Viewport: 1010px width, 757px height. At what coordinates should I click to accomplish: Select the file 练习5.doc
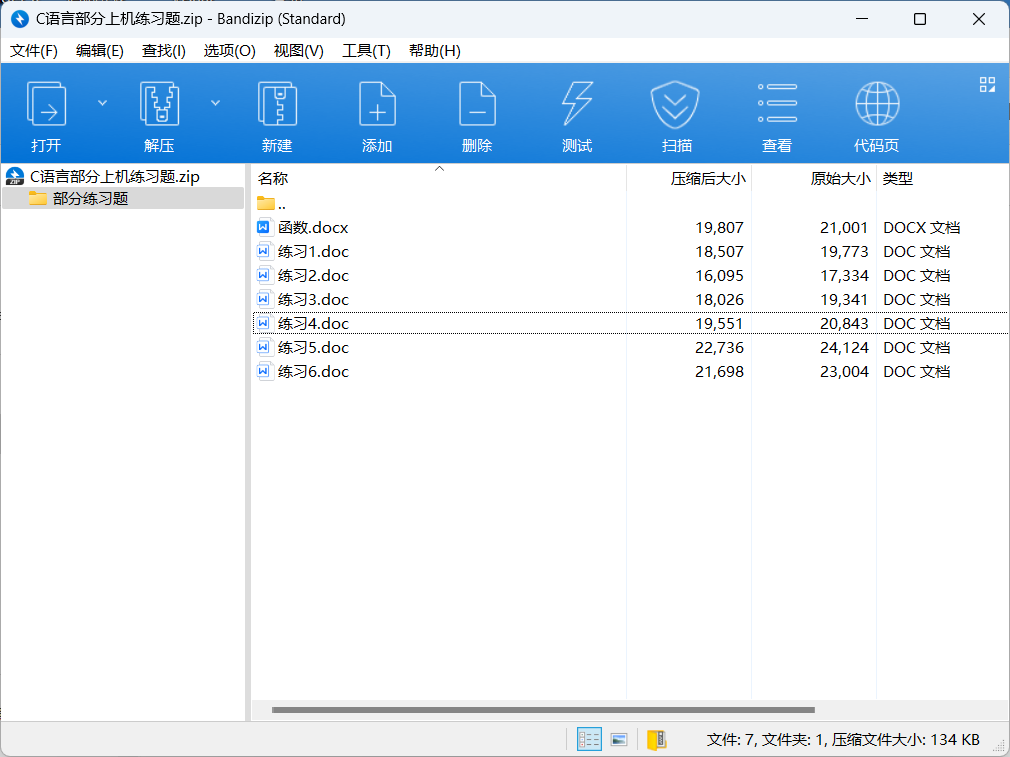coord(313,347)
